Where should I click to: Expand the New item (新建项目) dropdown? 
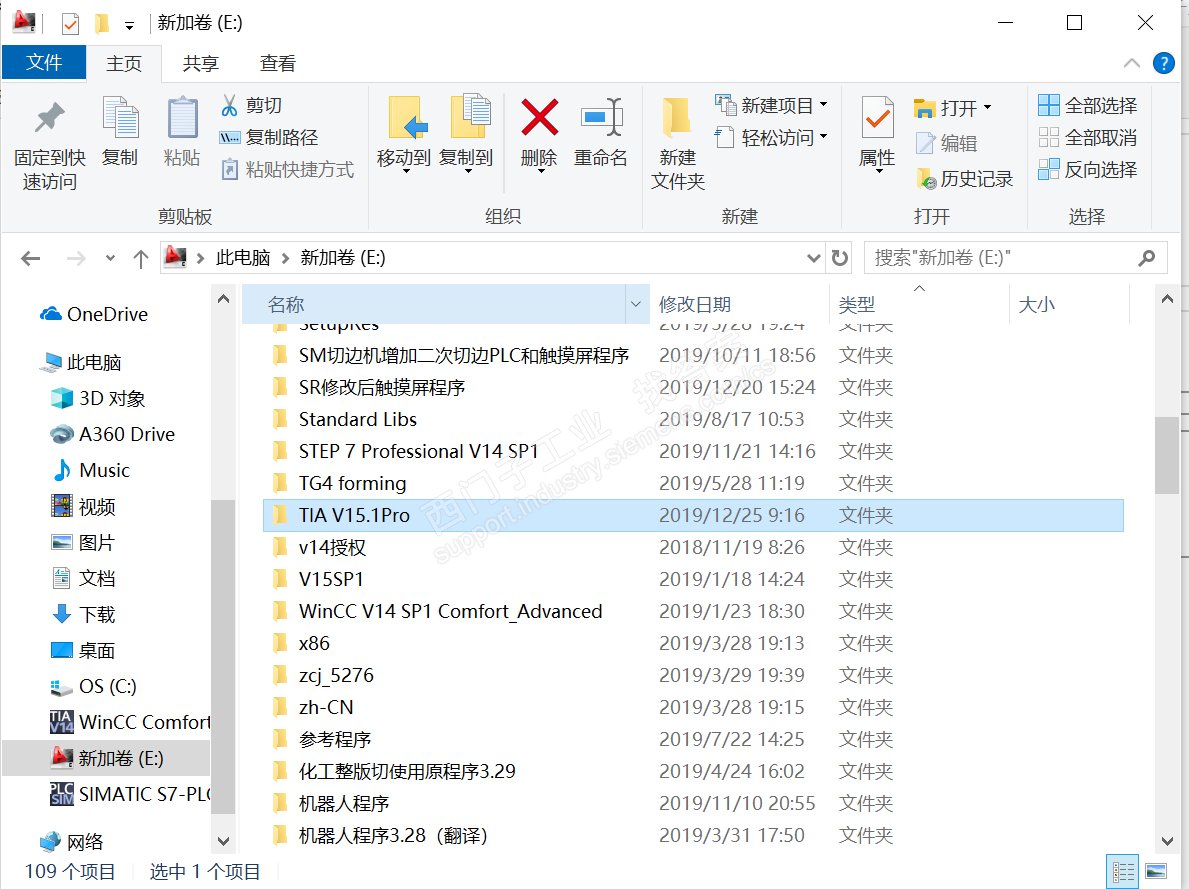(824, 105)
